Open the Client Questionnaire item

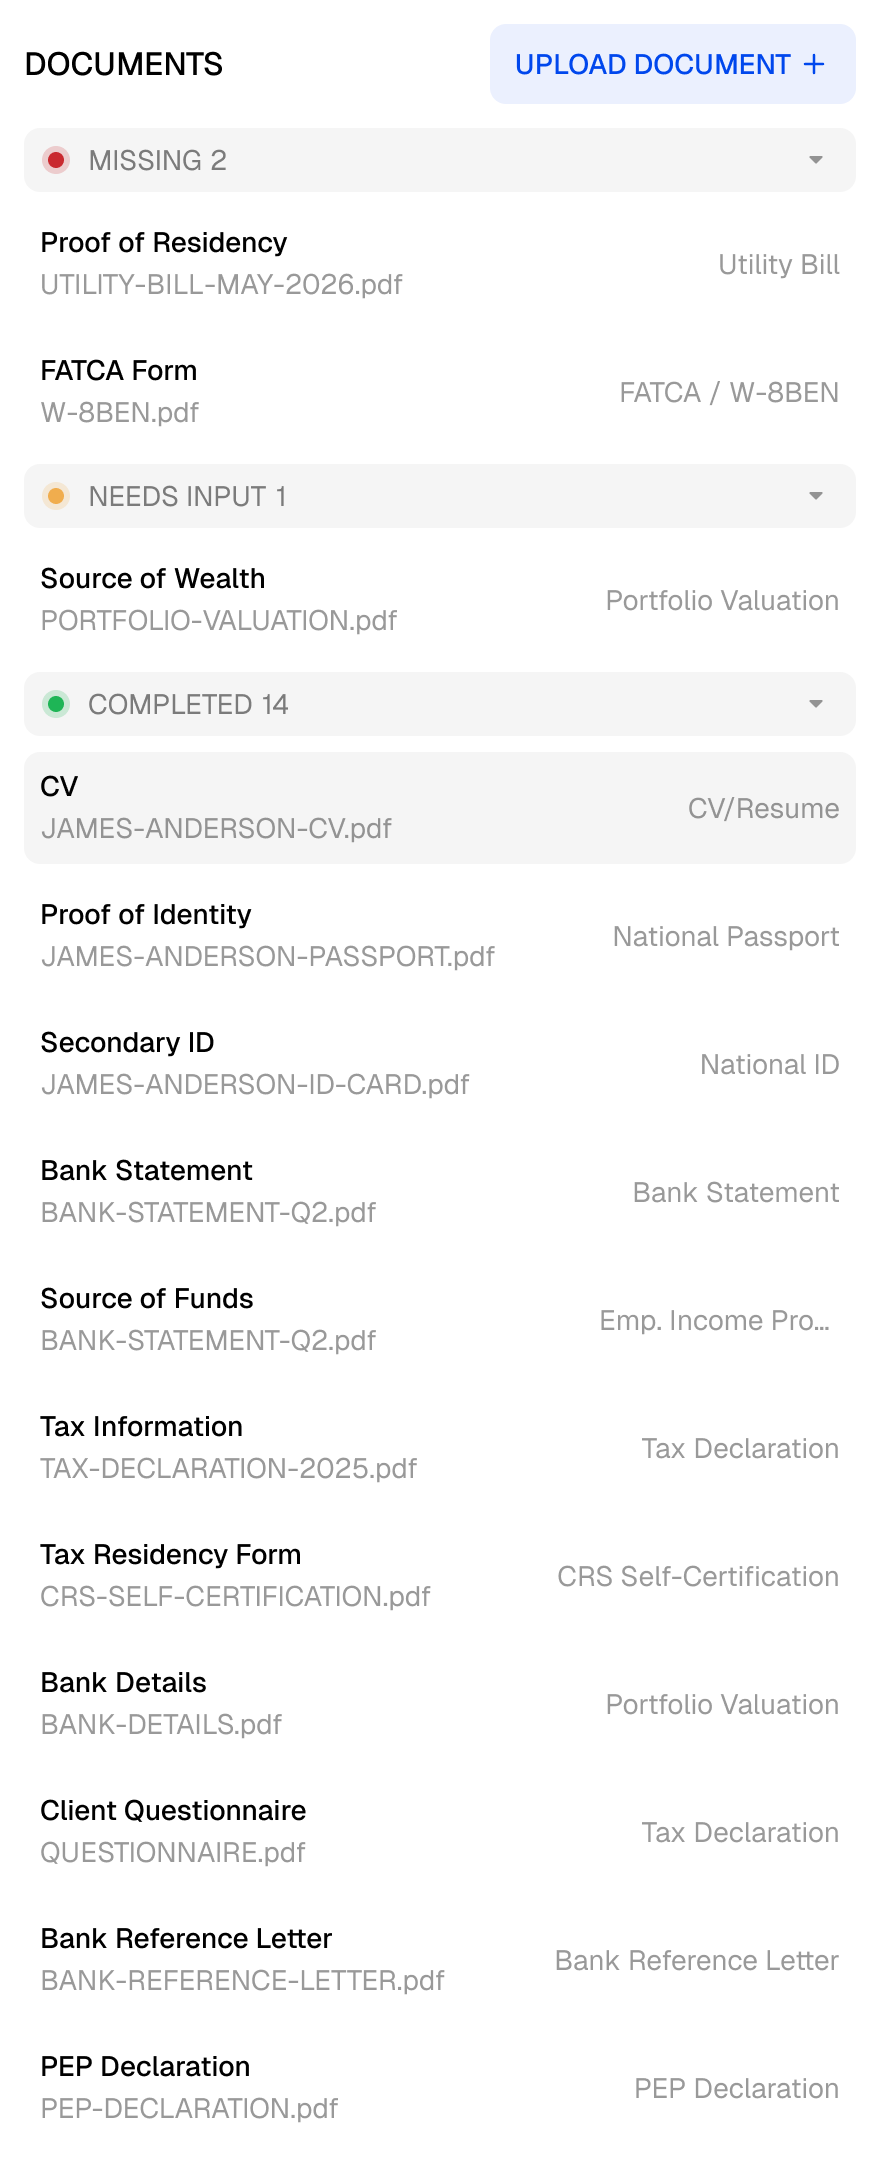(440, 1832)
